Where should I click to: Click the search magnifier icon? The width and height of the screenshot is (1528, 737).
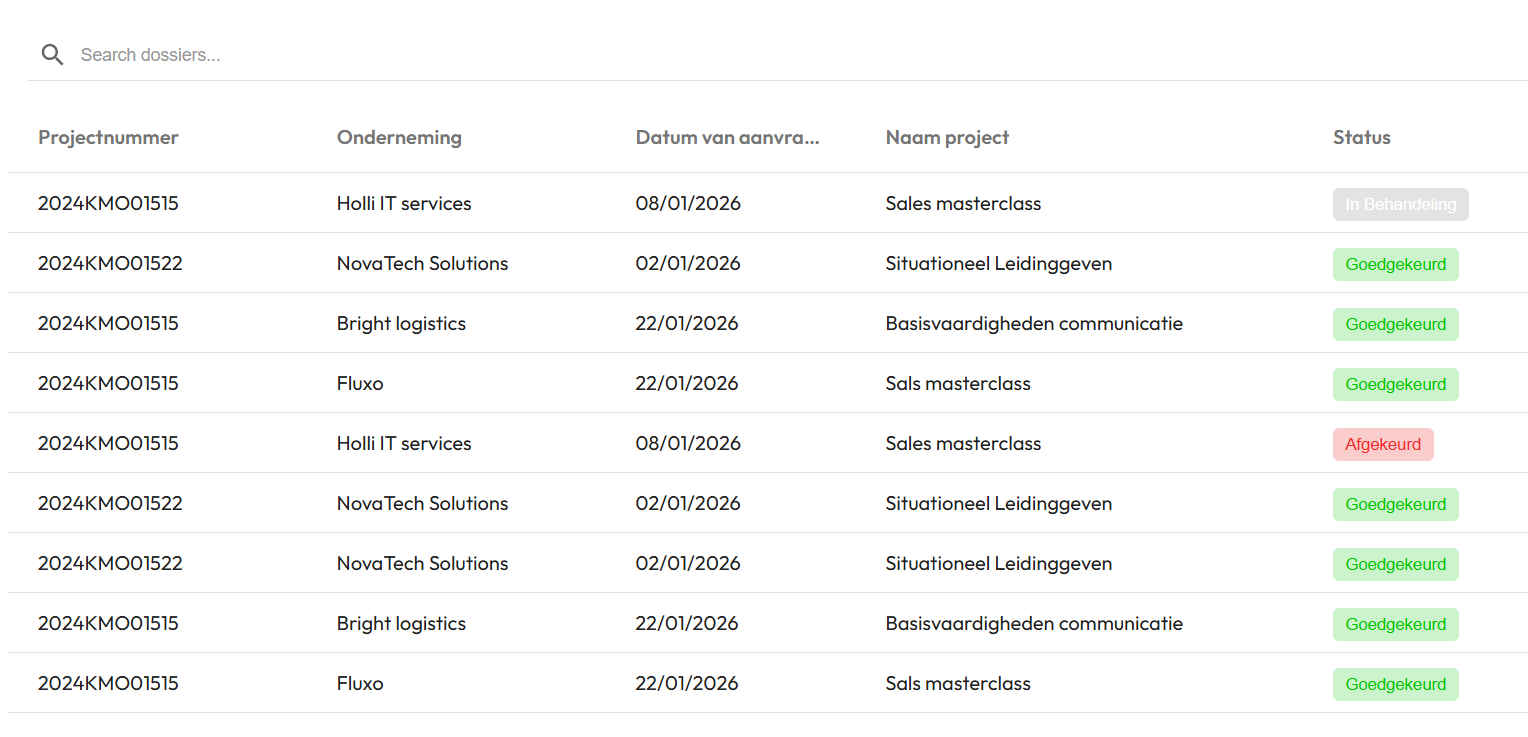pos(52,55)
